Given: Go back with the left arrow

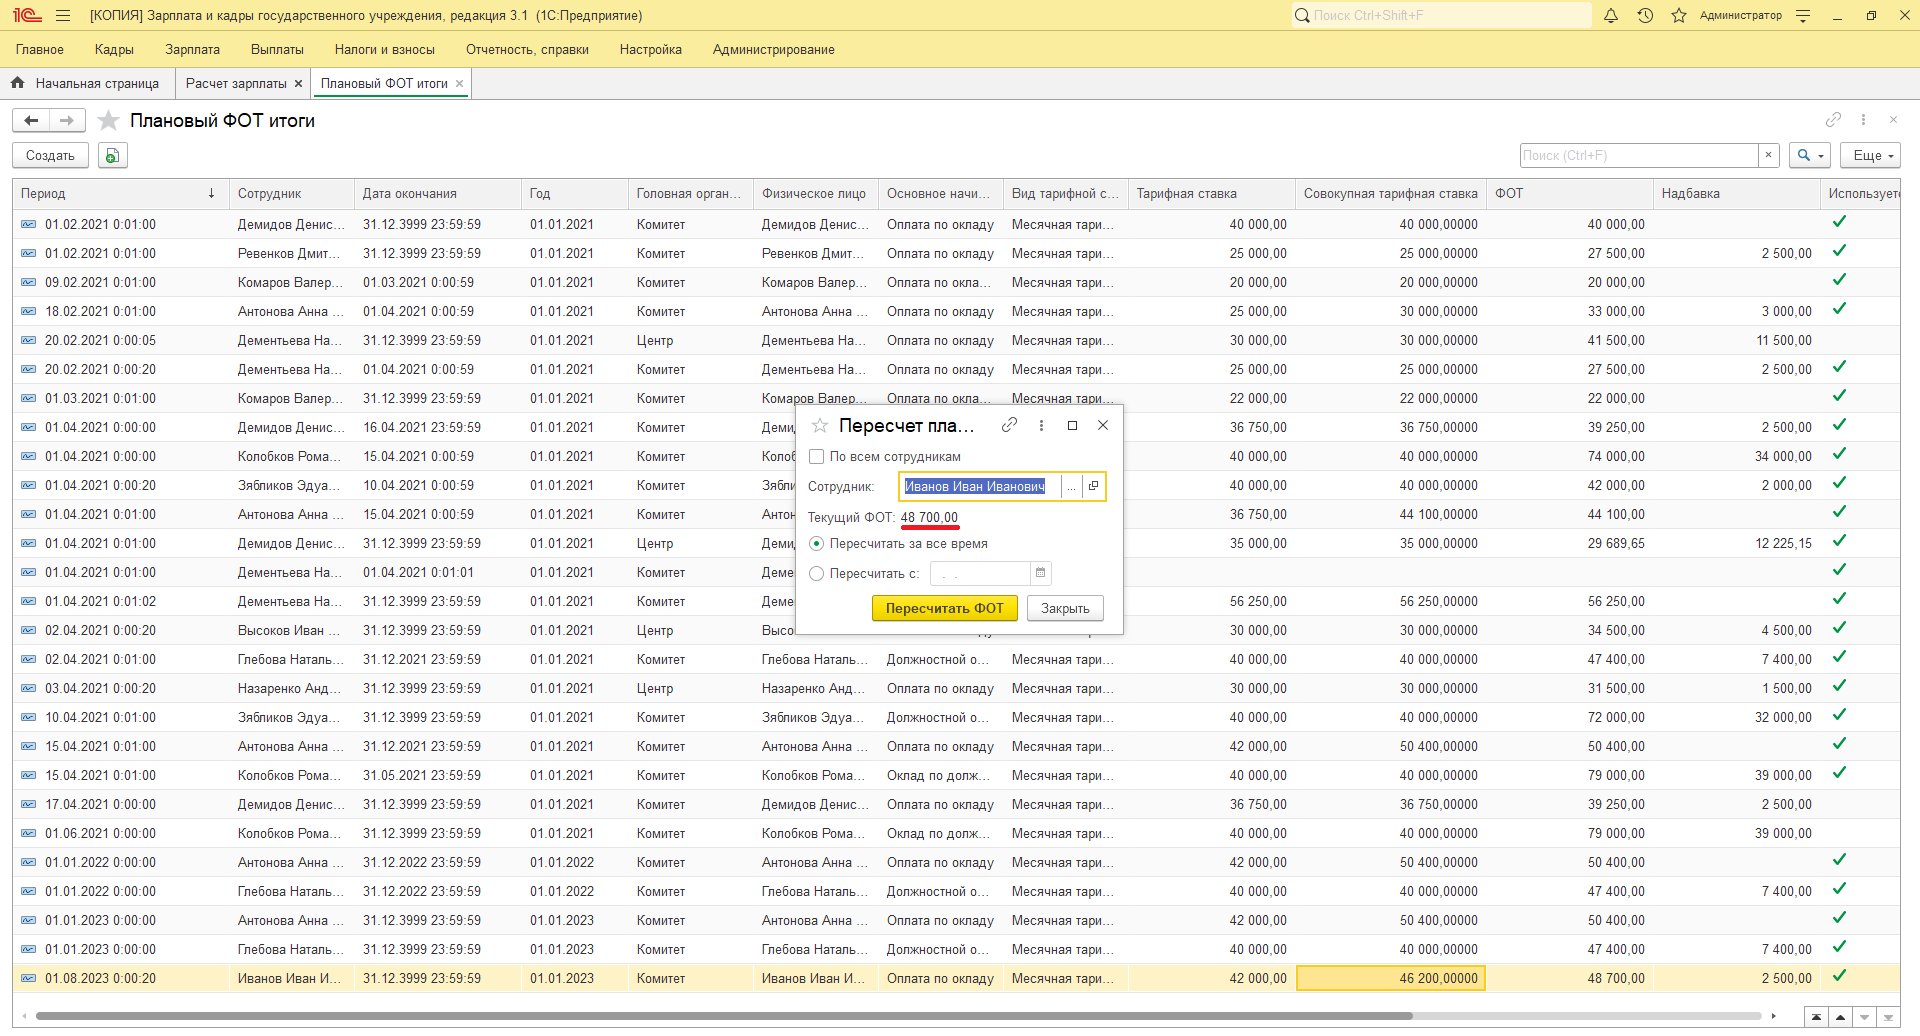Looking at the screenshot, I should (31, 120).
